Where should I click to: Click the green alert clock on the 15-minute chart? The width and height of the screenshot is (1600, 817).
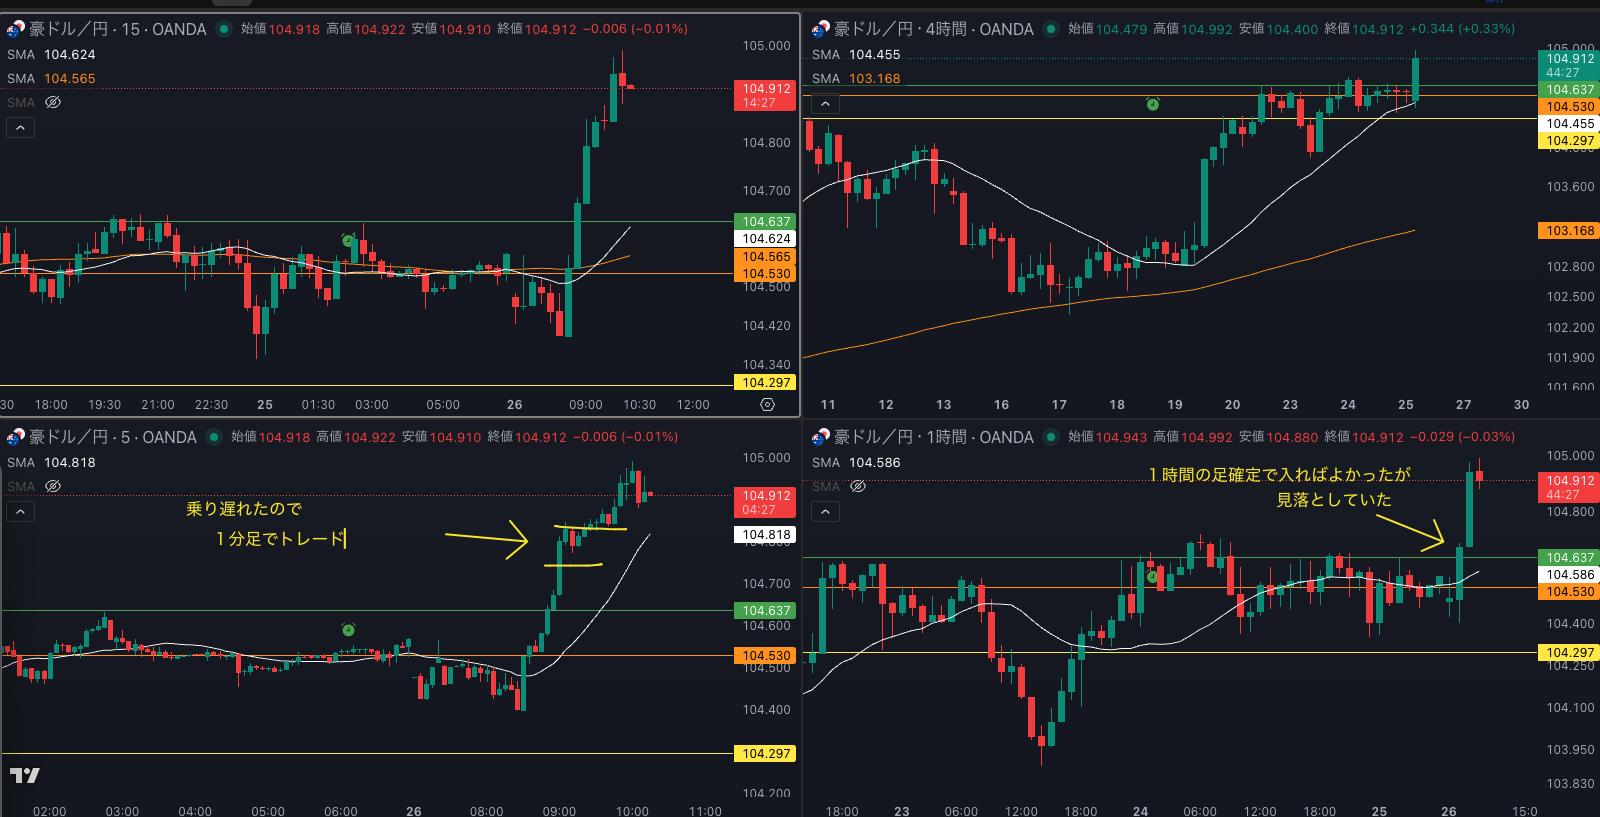[348, 240]
